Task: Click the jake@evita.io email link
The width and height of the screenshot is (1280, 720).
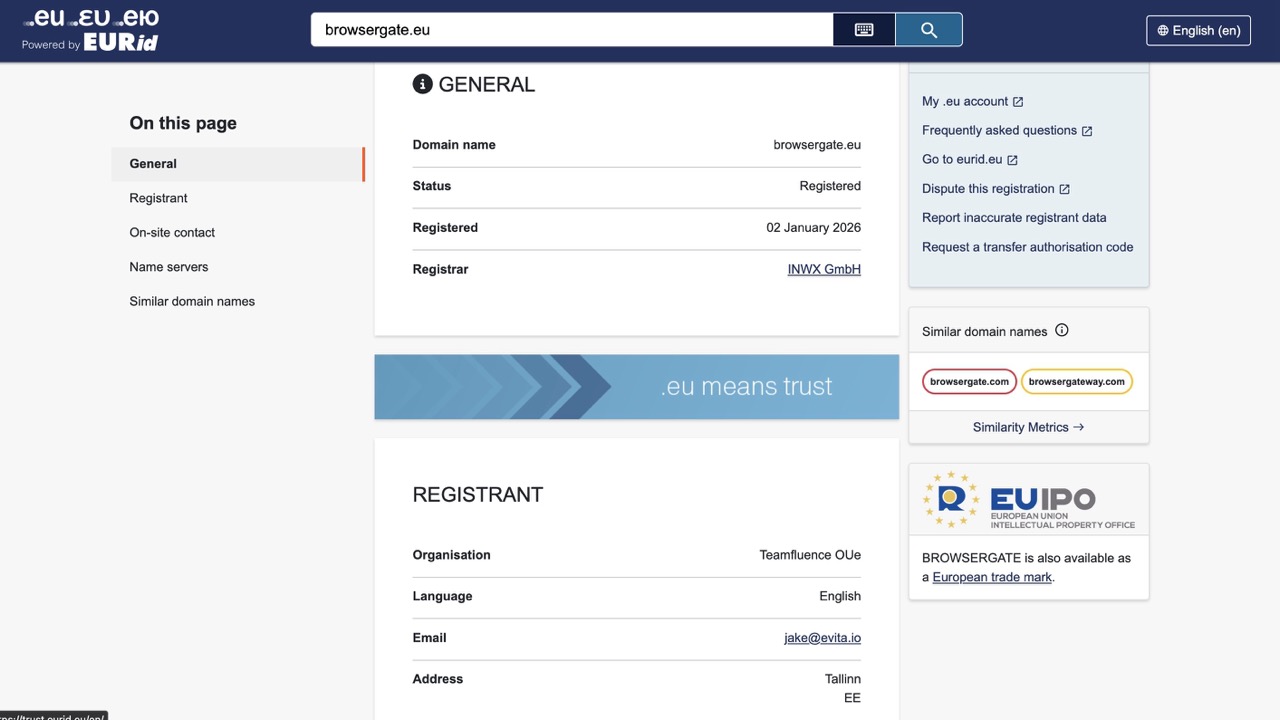Action: coord(822,638)
